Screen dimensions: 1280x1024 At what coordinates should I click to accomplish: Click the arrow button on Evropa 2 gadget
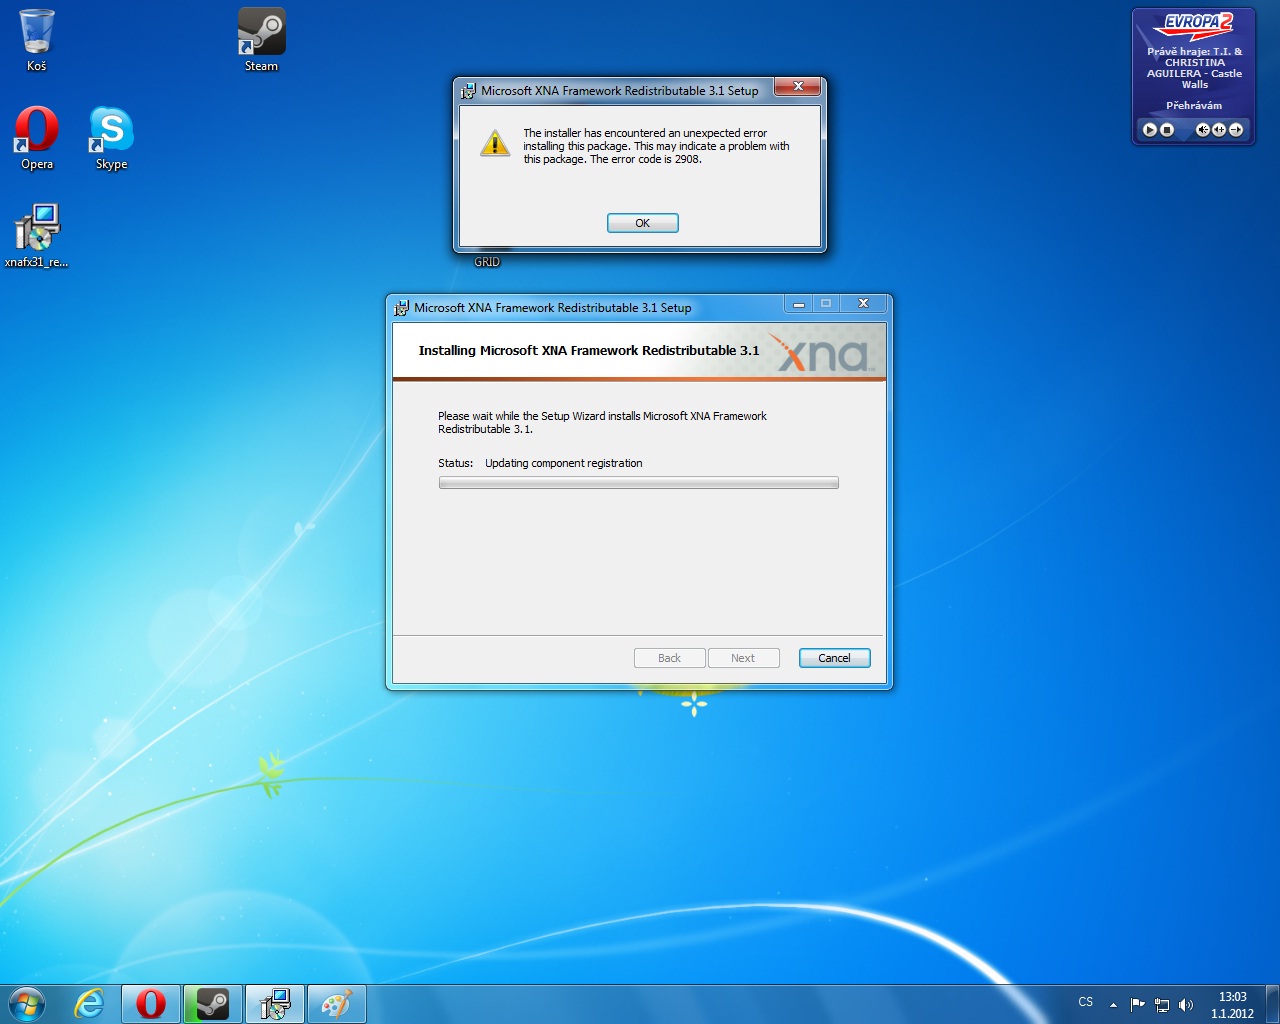(x=1236, y=129)
